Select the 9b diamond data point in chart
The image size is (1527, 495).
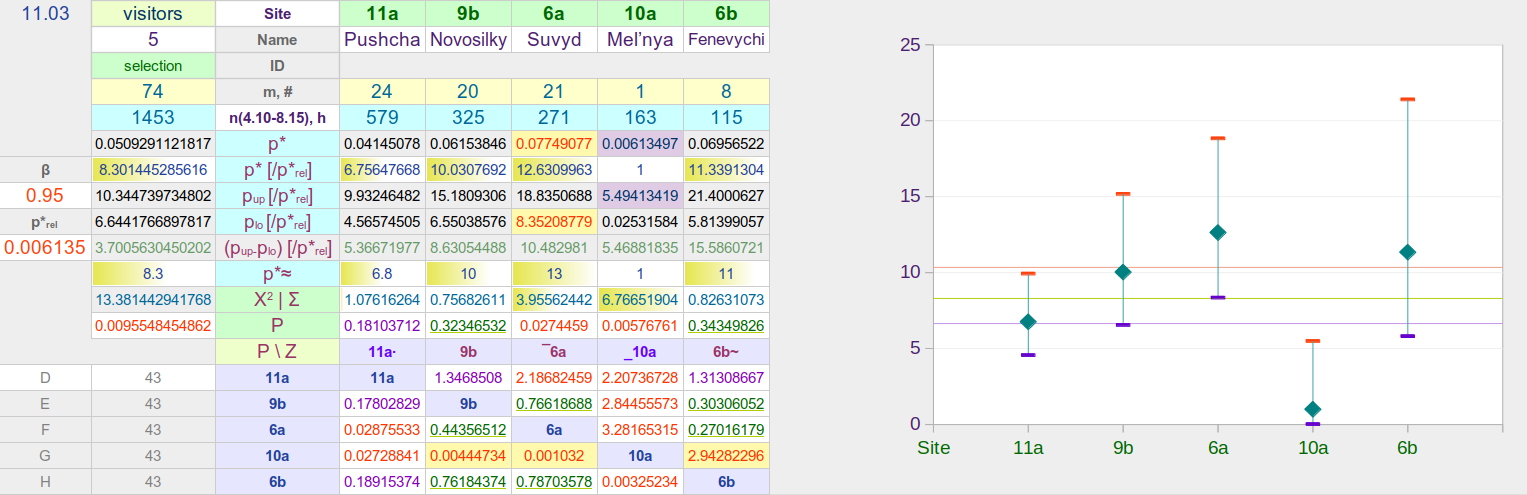1123,272
